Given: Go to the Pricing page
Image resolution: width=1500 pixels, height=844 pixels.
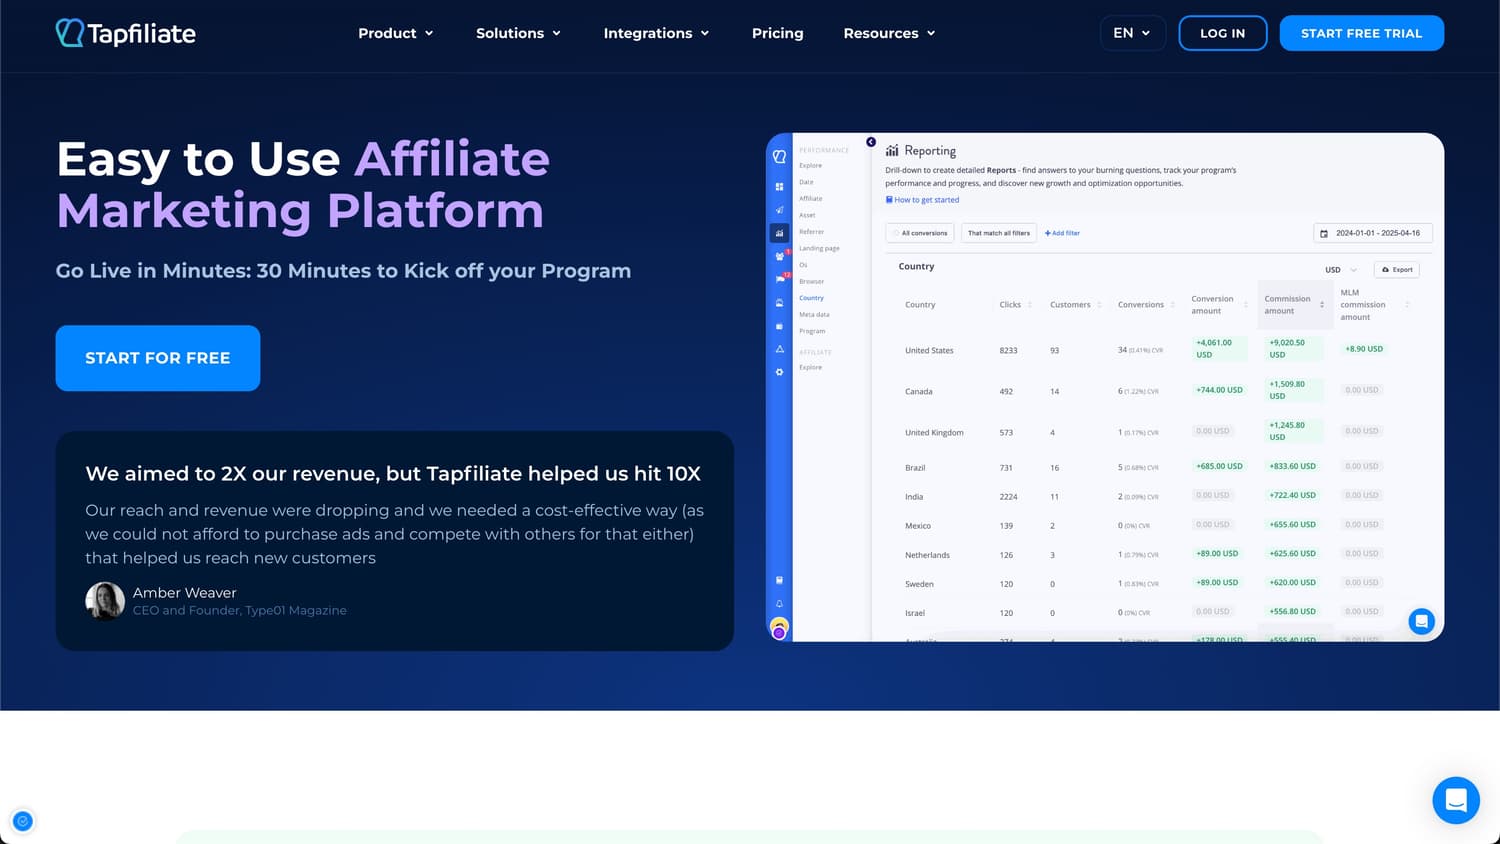Looking at the screenshot, I should pyautogui.click(x=777, y=33).
